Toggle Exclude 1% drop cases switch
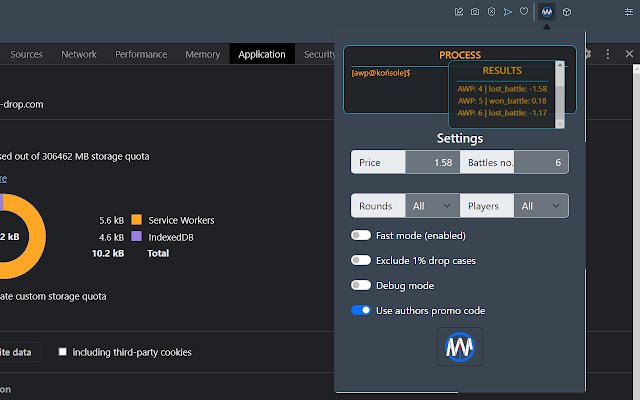This screenshot has height=400, width=640. coord(361,260)
